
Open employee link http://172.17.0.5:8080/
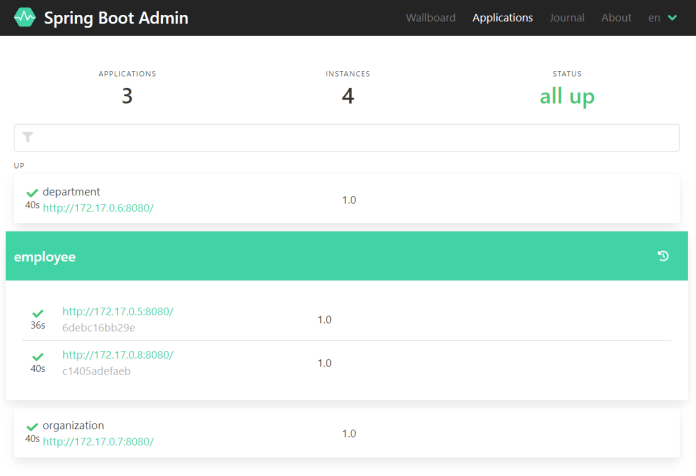click(118, 311)
